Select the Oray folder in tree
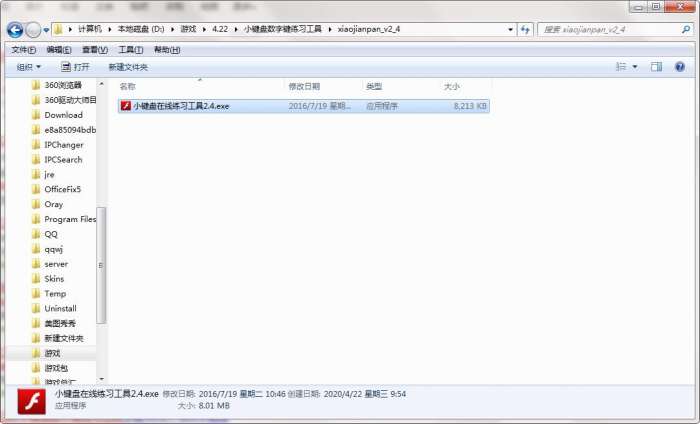 (x=53, y=204)
